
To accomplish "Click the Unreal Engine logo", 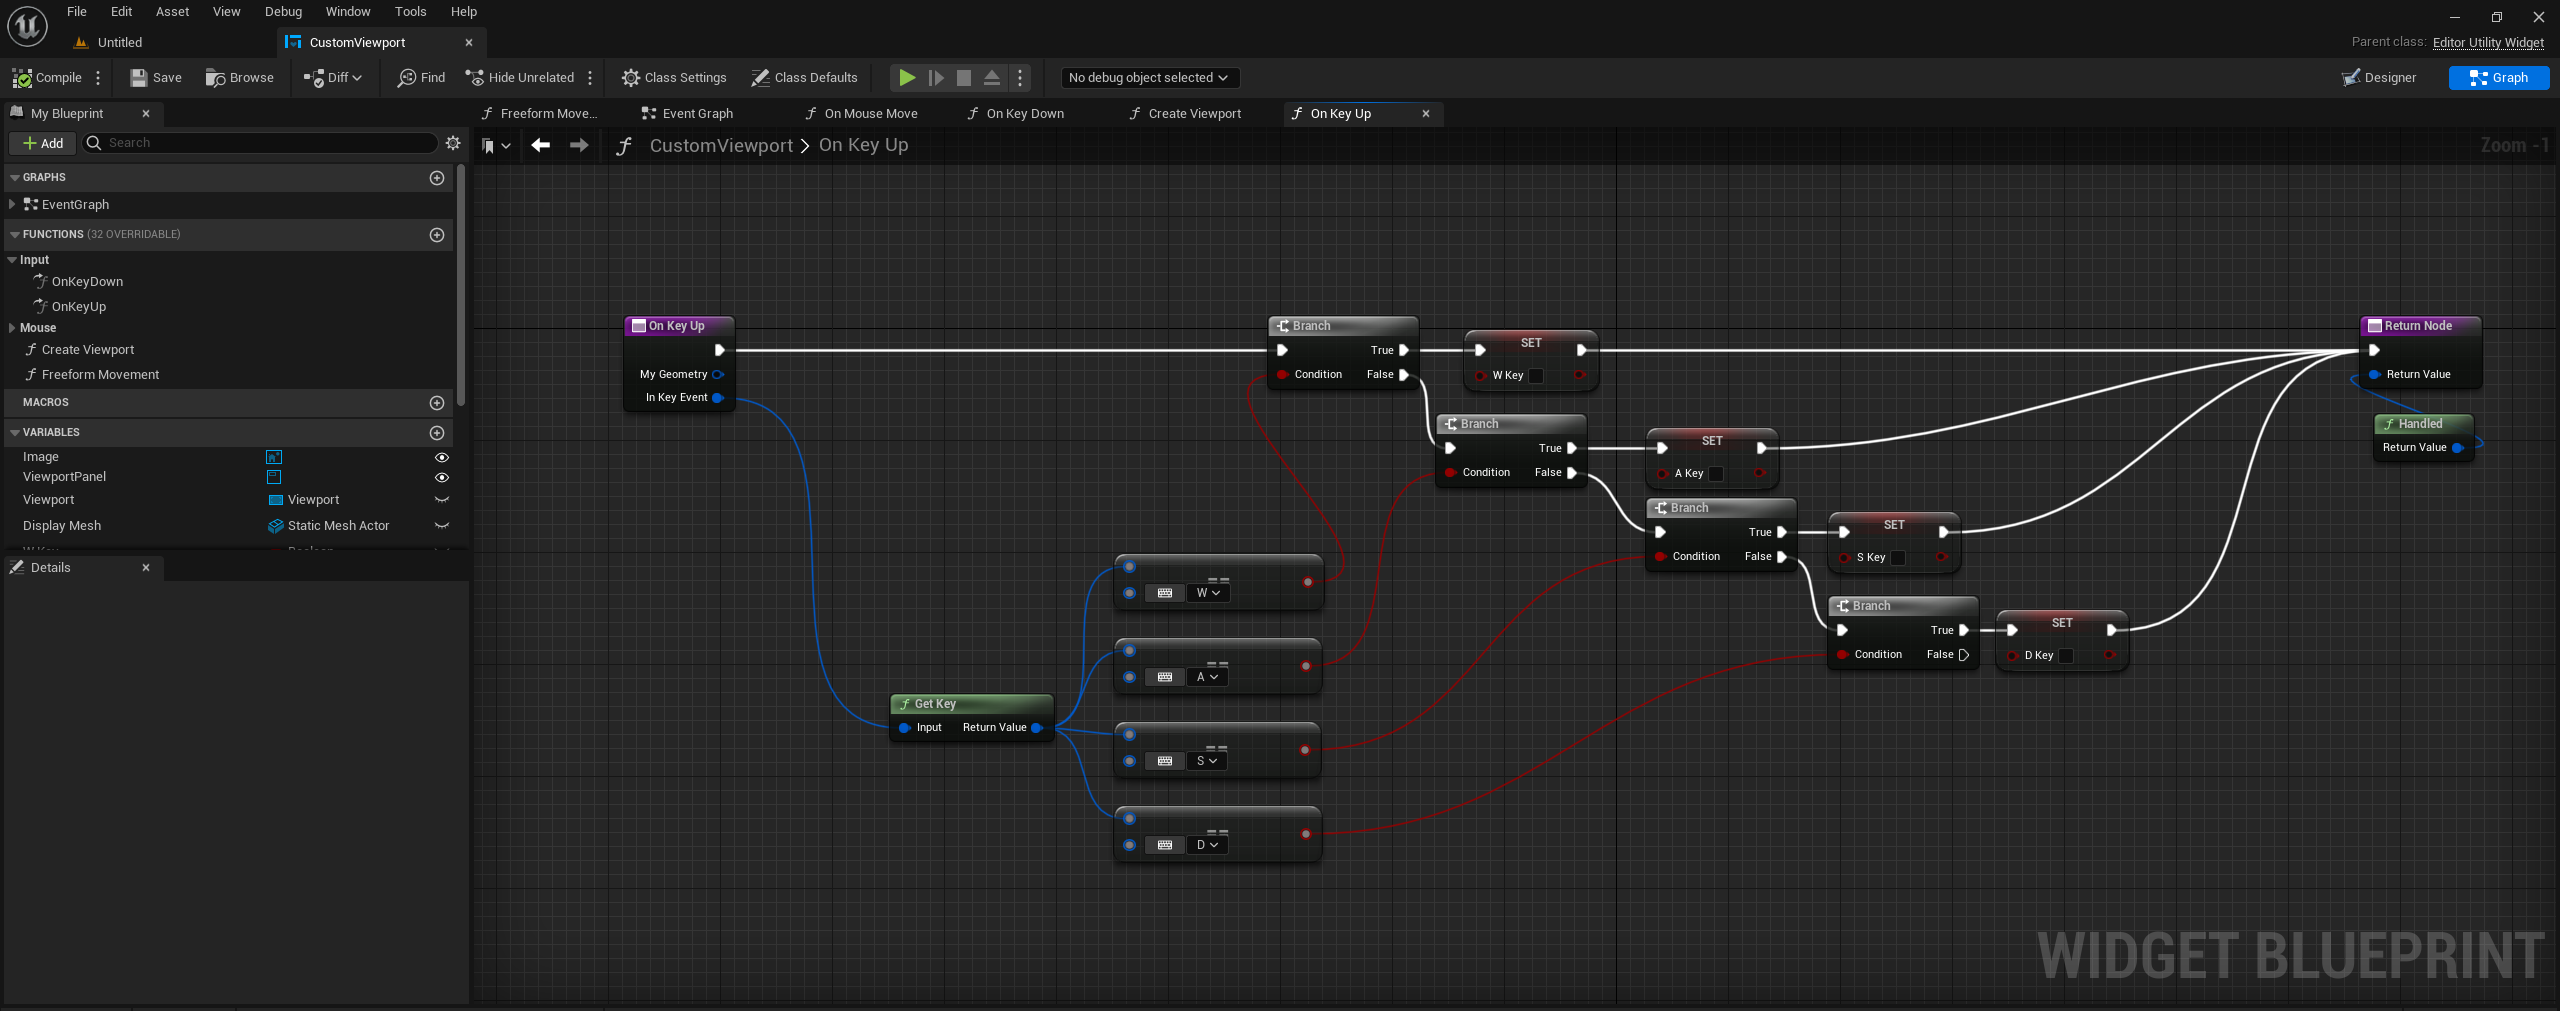I will (27, 26).
